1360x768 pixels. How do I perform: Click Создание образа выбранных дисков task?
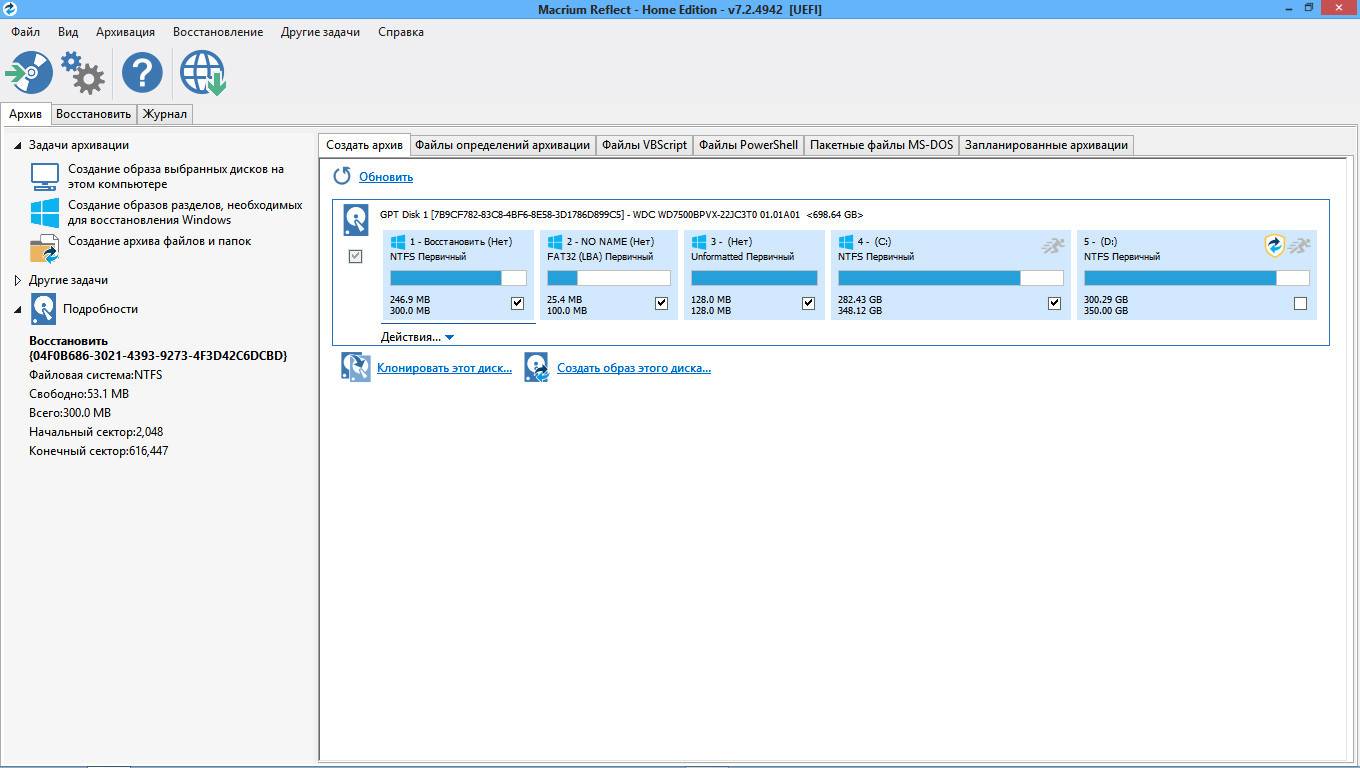click(176, 177)
